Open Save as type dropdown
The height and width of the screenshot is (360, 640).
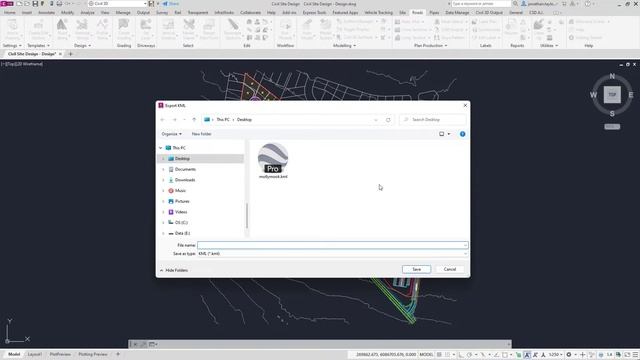465,253
